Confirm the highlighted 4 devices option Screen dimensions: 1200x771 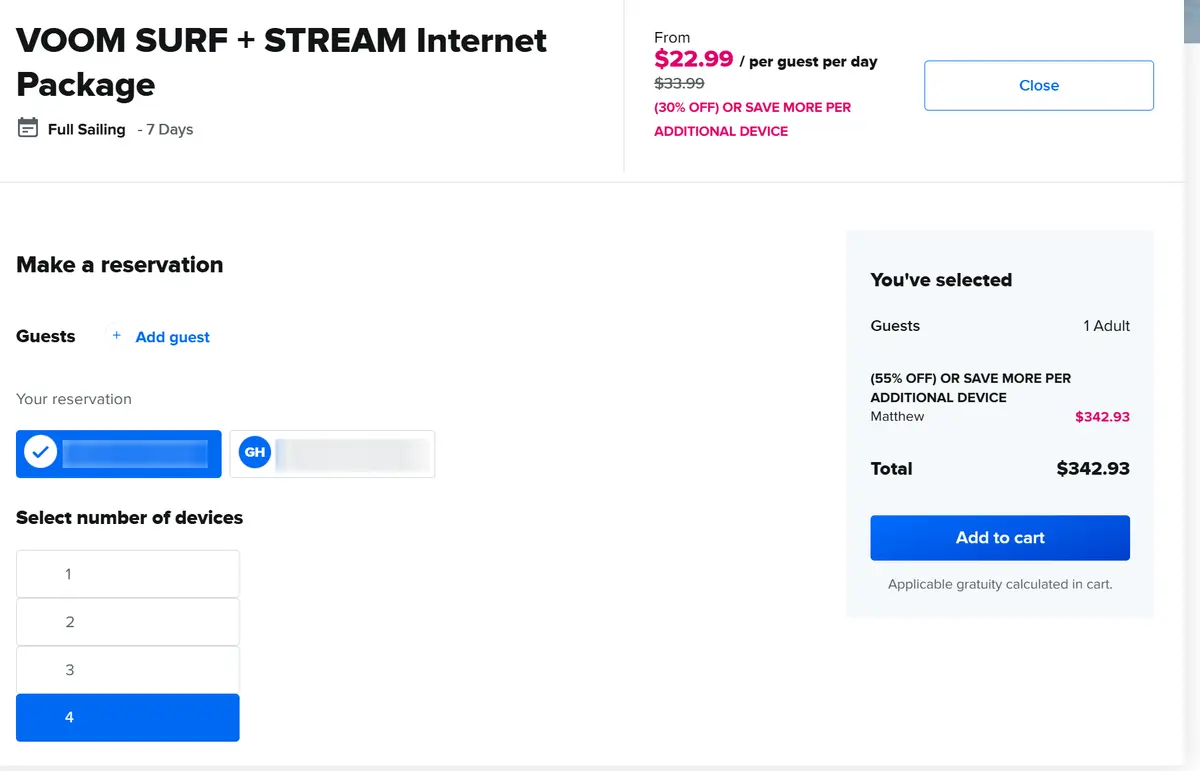[x=127, y=717]
